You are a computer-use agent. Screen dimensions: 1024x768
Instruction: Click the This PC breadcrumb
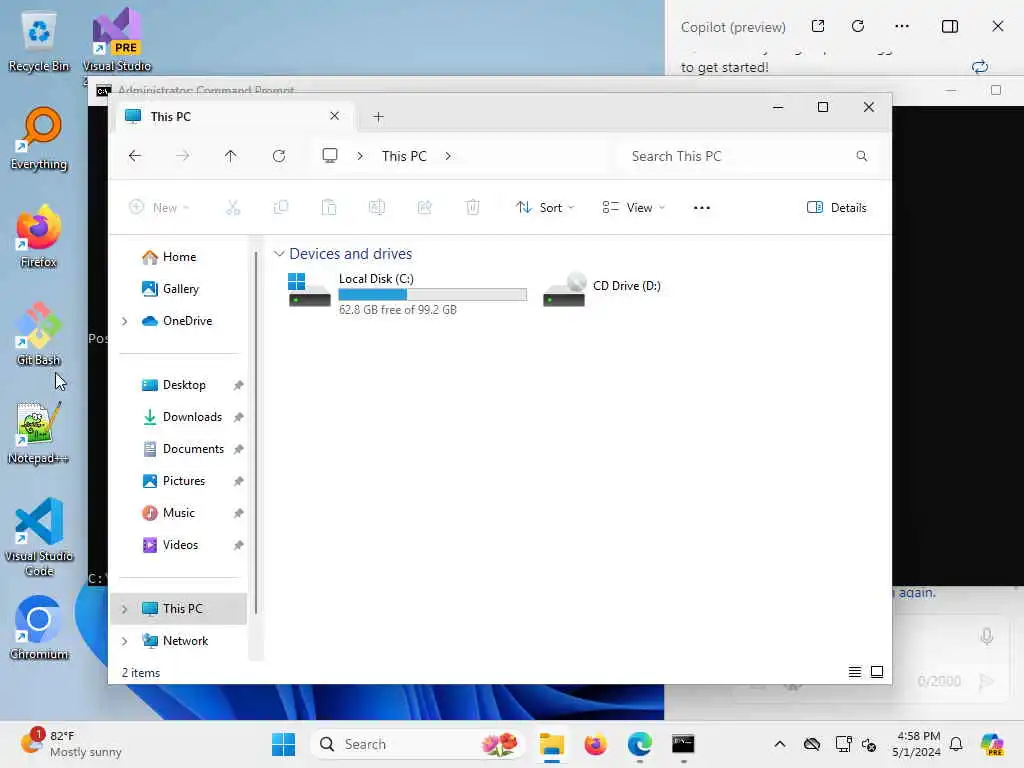404,156
